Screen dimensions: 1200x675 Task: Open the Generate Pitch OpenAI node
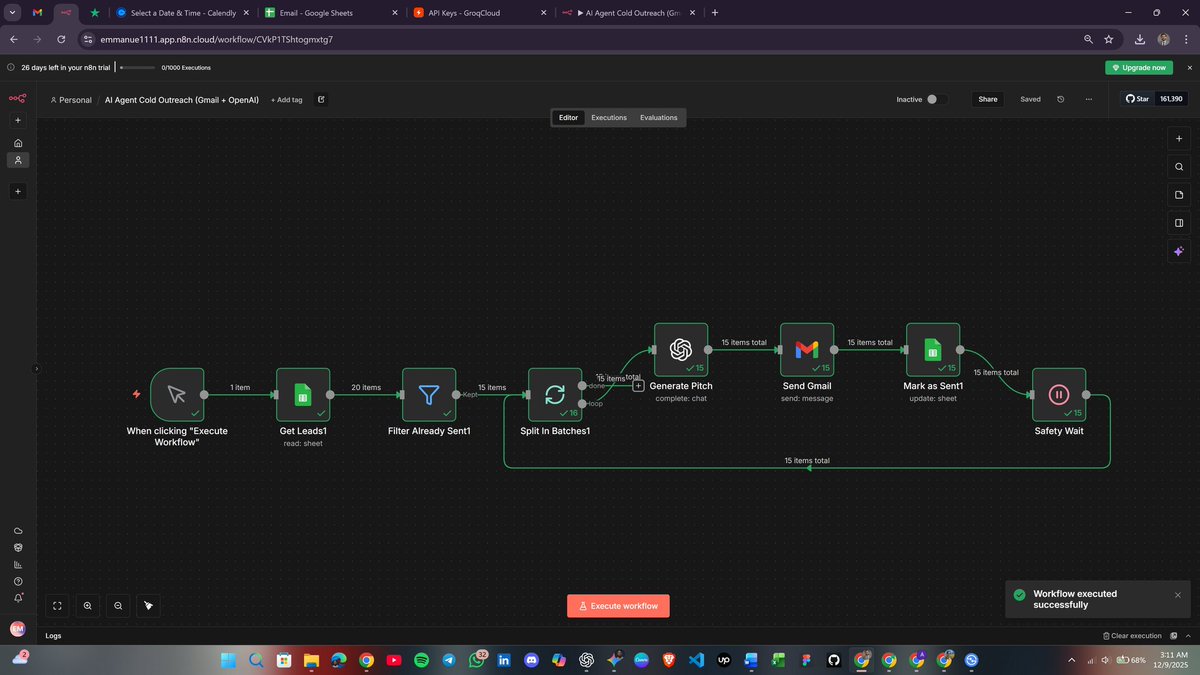point(681,349)
